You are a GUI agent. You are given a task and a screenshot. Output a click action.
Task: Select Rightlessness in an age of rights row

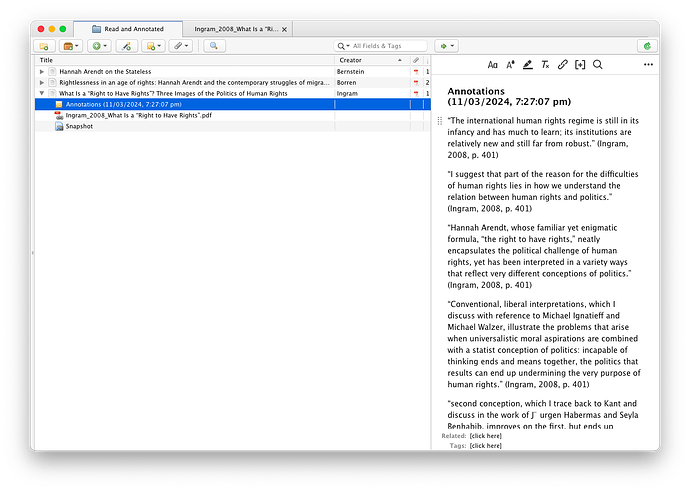coord(232,83)
